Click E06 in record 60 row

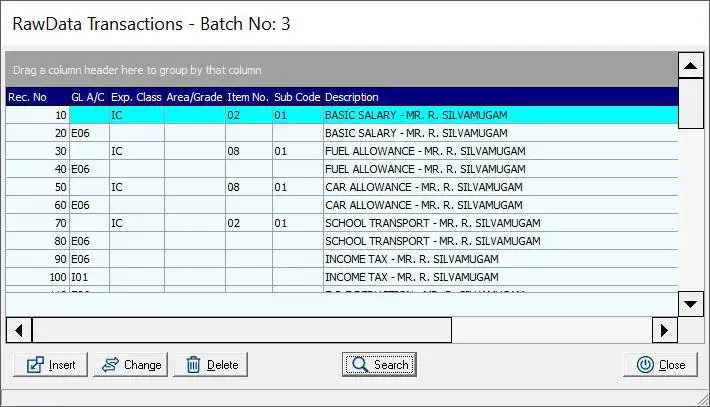click(x=89, y=205)
